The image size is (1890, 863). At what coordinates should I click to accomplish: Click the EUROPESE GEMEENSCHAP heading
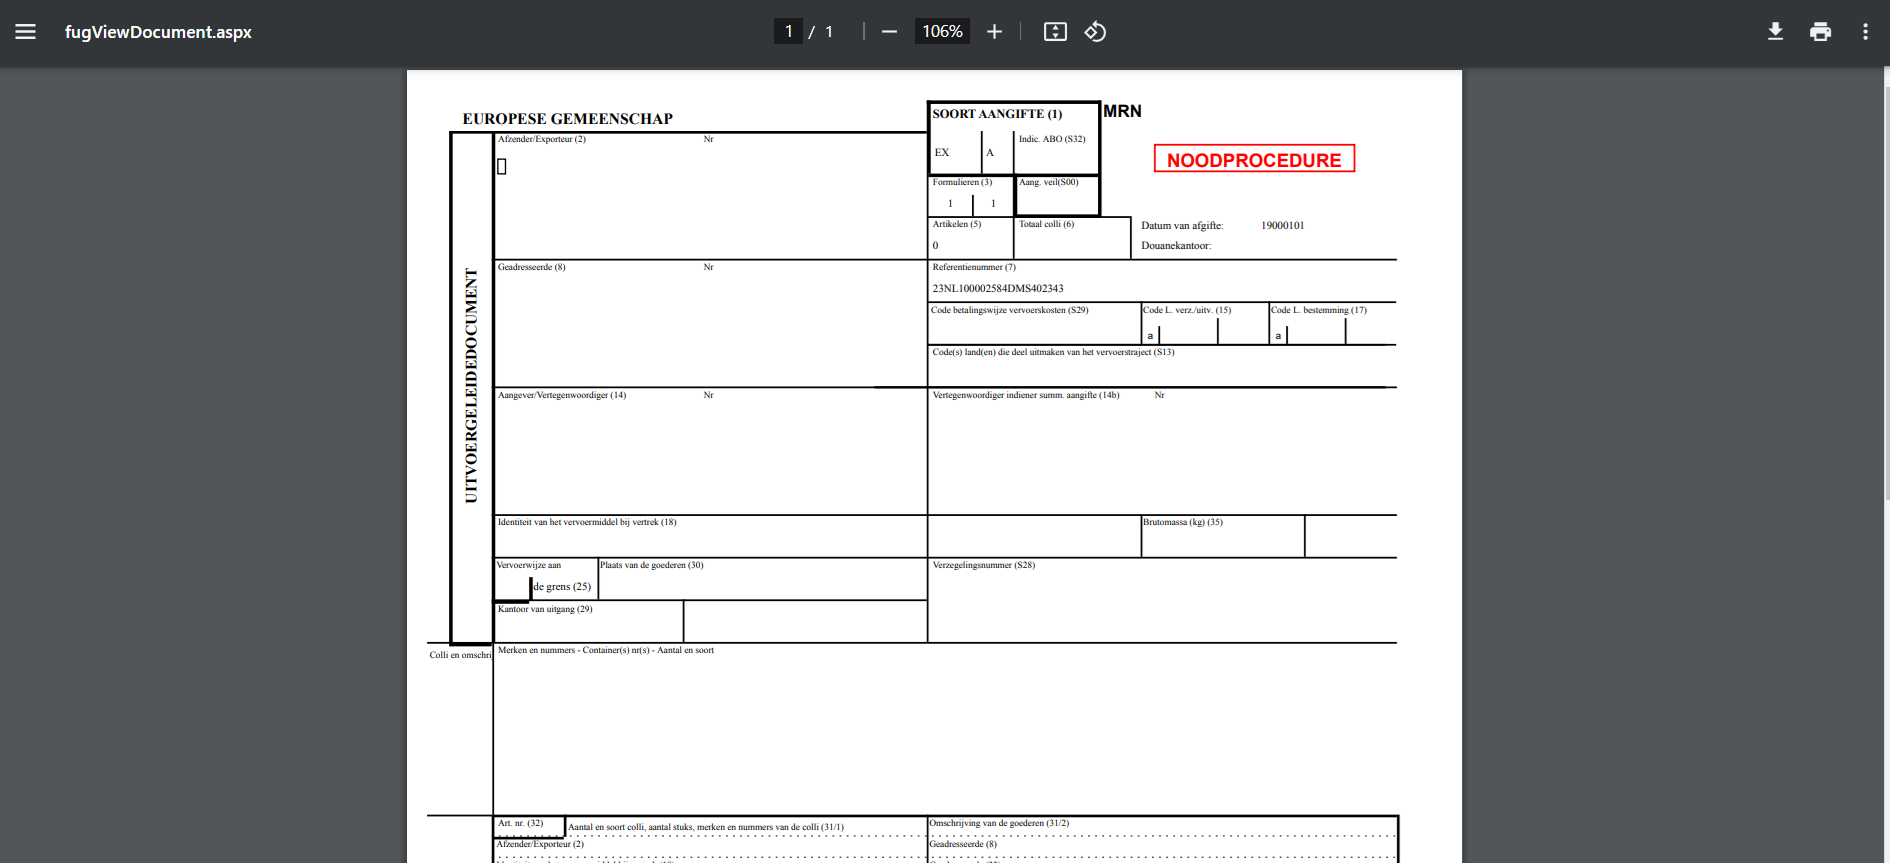point(567,119)
